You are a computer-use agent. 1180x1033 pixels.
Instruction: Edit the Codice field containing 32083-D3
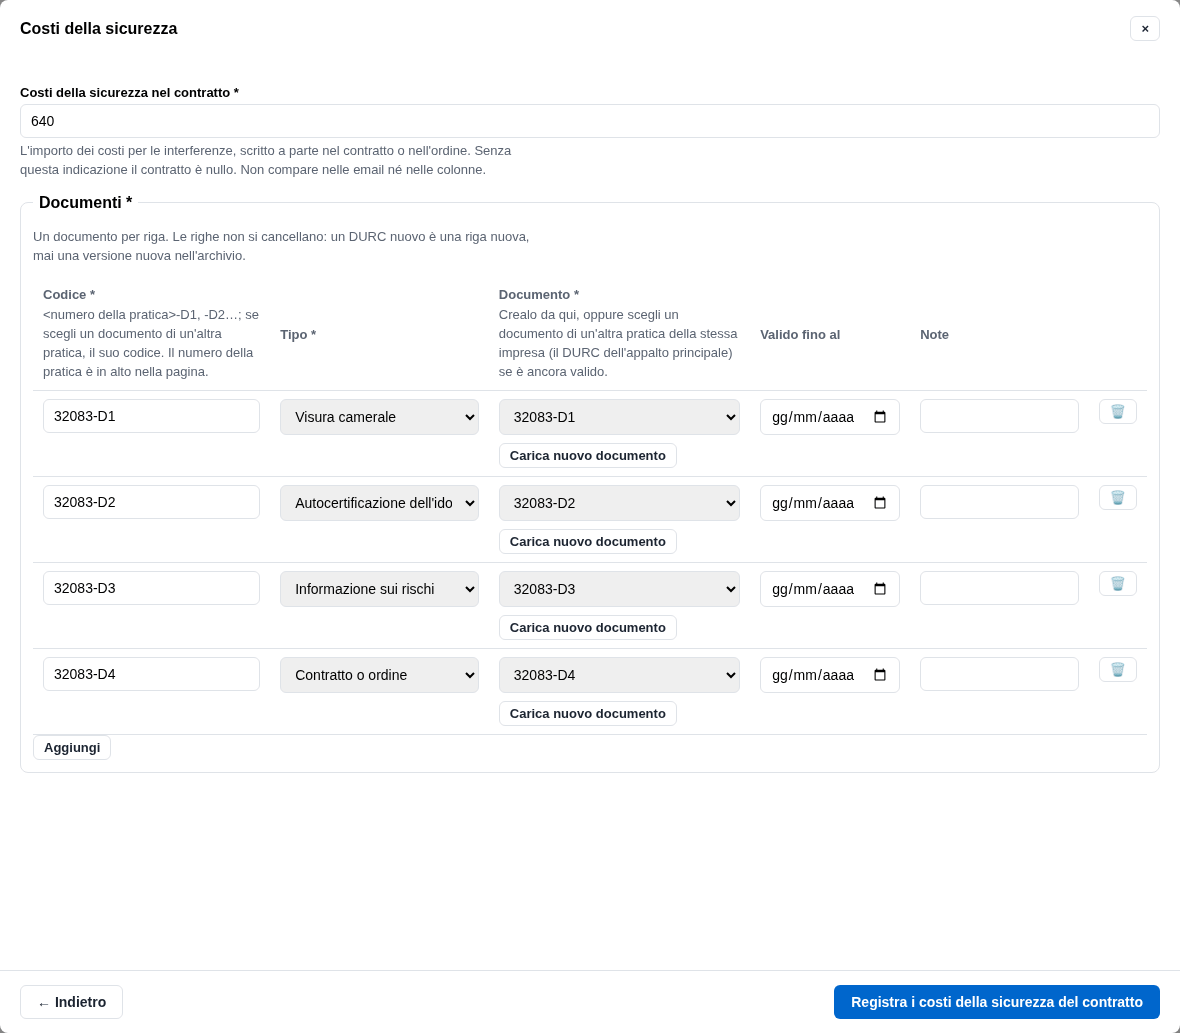point(151,588)
